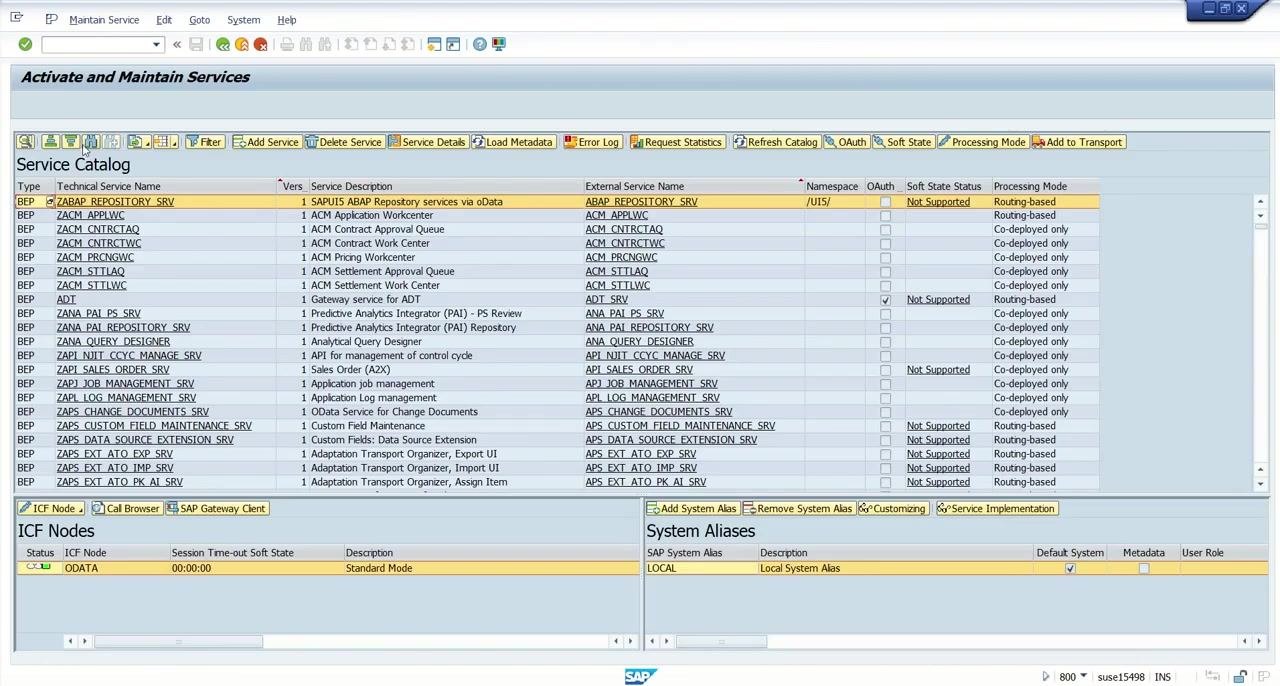Toggle OAuth checkbox for ZABAP_REPOSITORY_SRV row
The image size is (1280, 686).
pos(885,202)
